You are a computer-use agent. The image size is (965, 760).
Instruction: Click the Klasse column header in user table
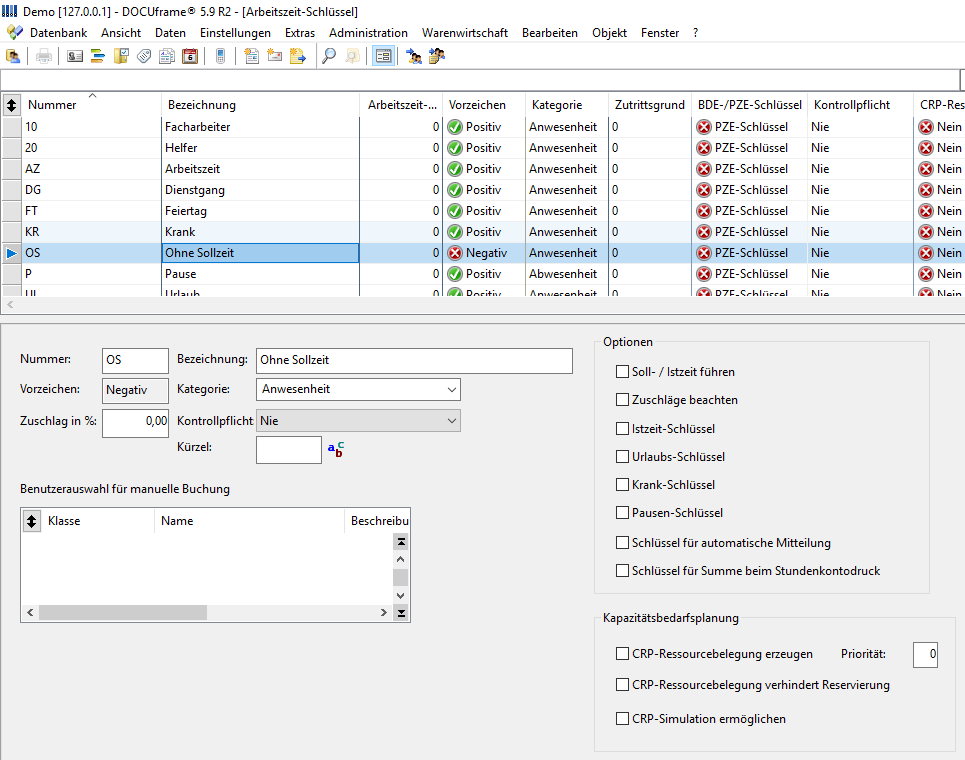pyautogui.click(x=98, y=521)
